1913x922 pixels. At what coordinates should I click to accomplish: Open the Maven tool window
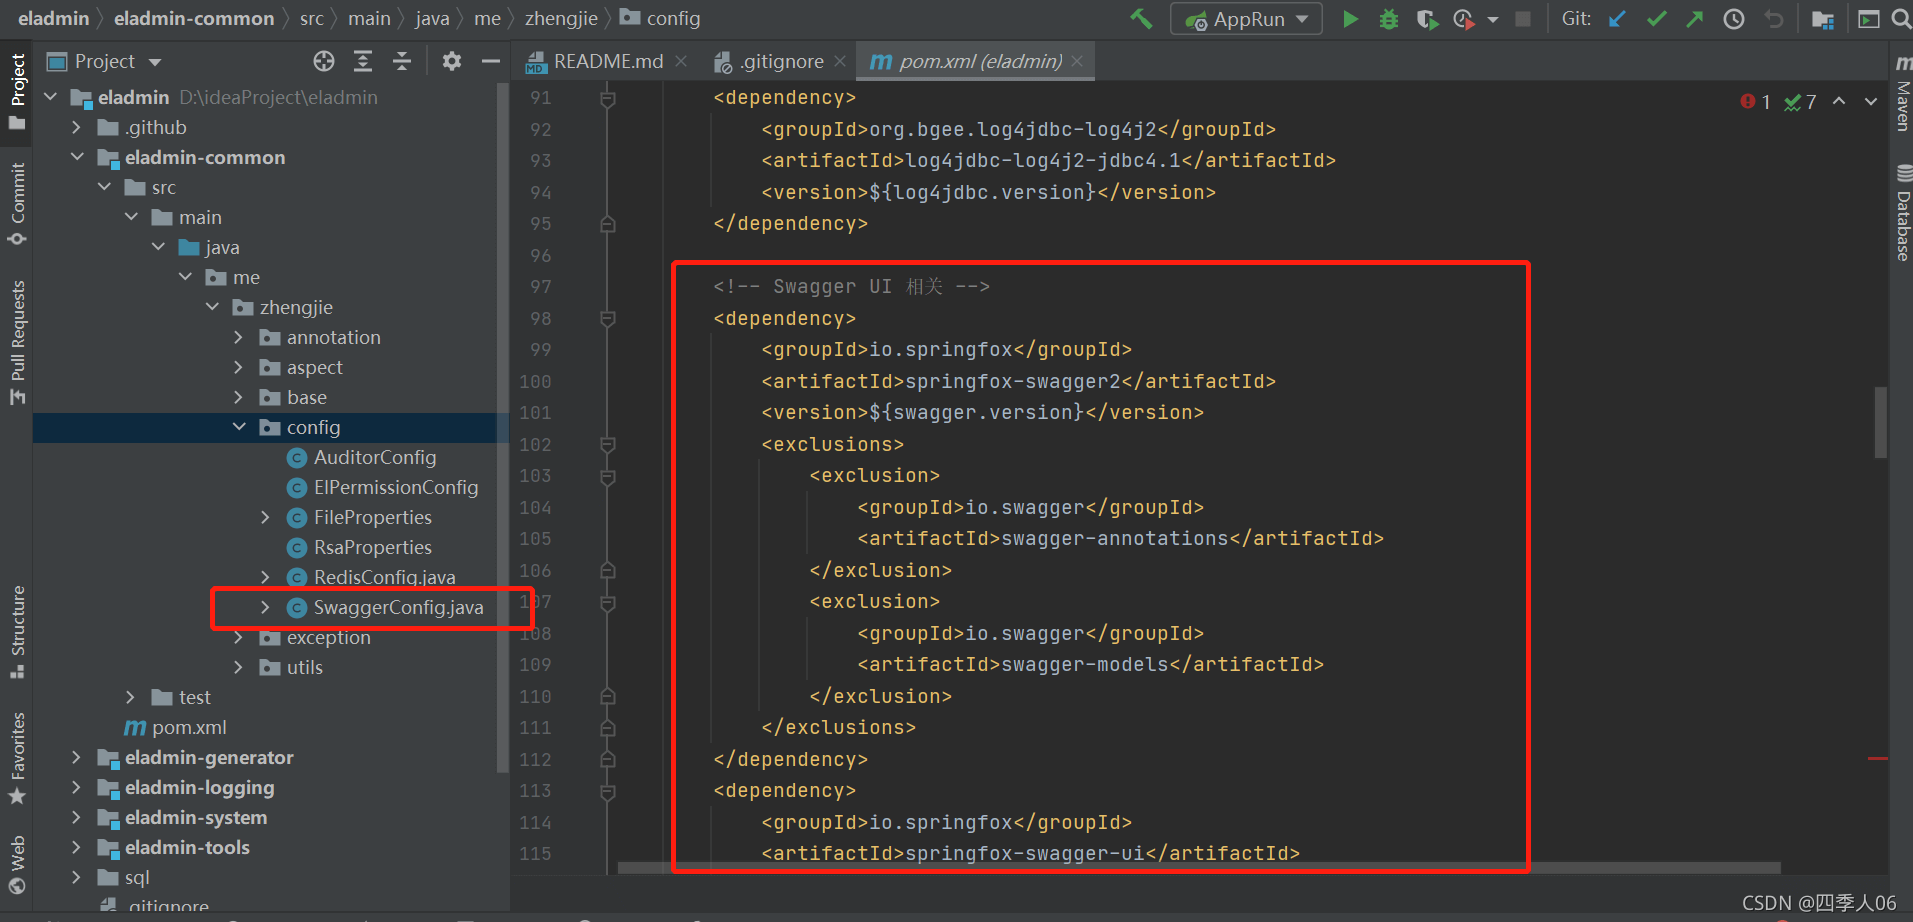[x=1902, y=93]
